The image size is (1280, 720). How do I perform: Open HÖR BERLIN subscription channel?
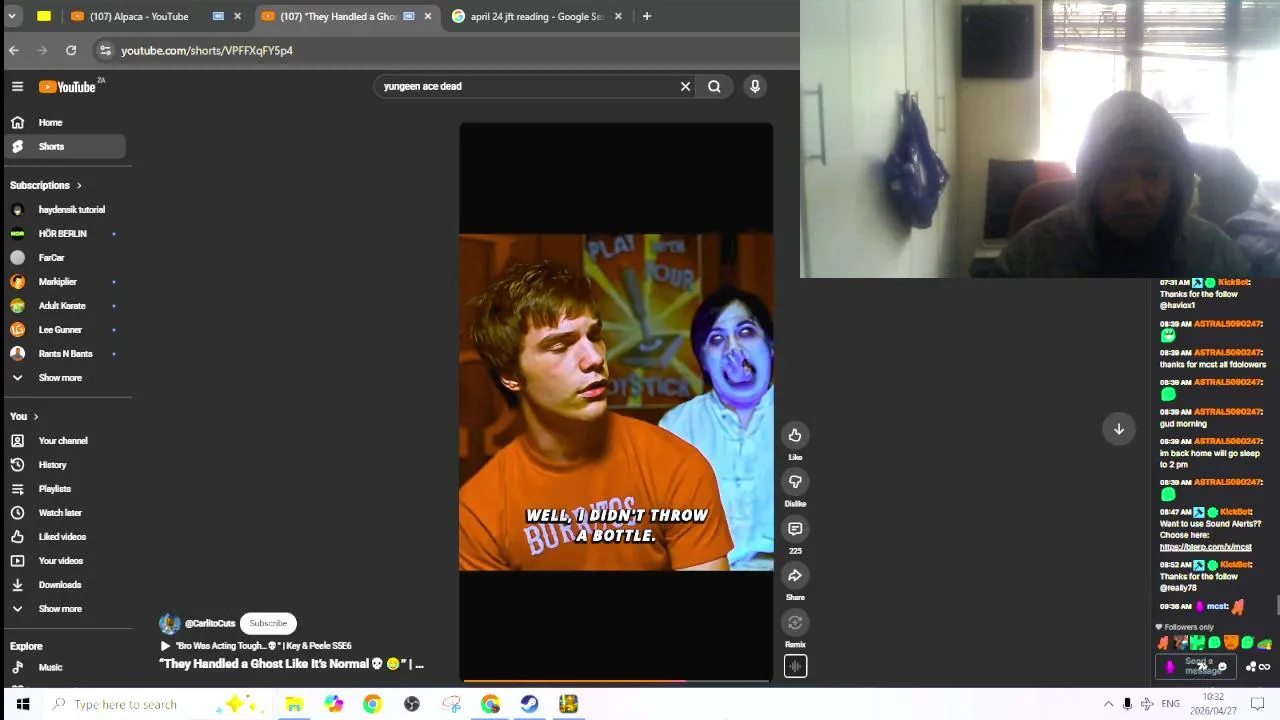(64, 234)
